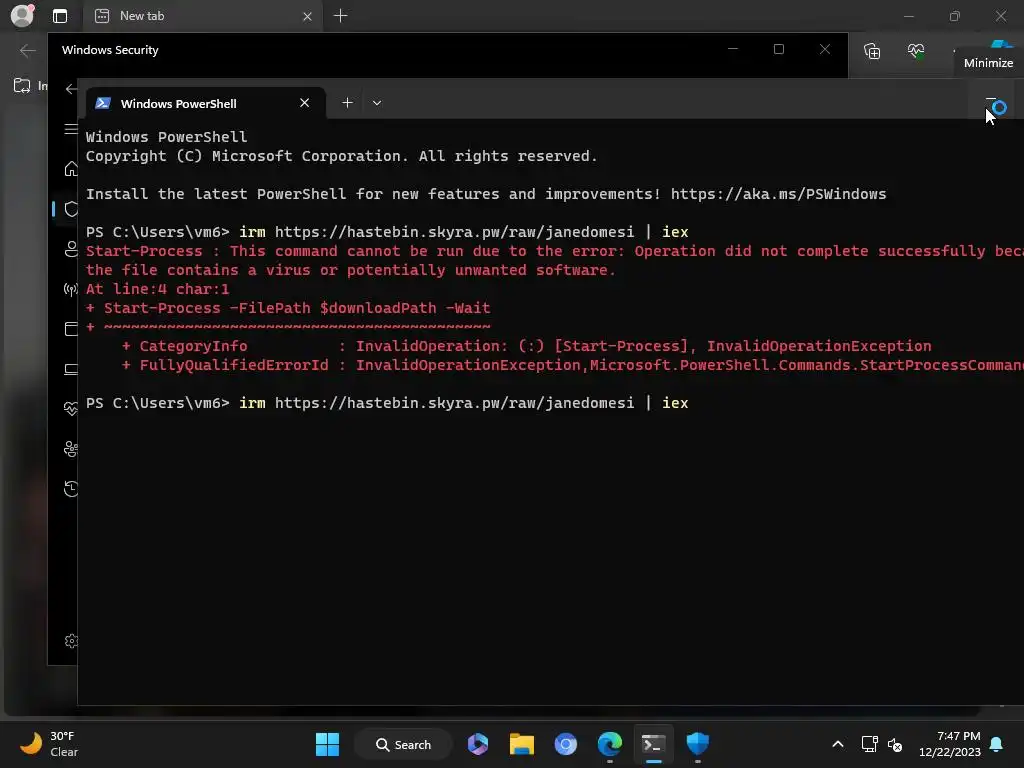The width and height of the screenshot is (1024, 768).
Task: Switch to Terminal on taskbar
Action: point(654,744)
